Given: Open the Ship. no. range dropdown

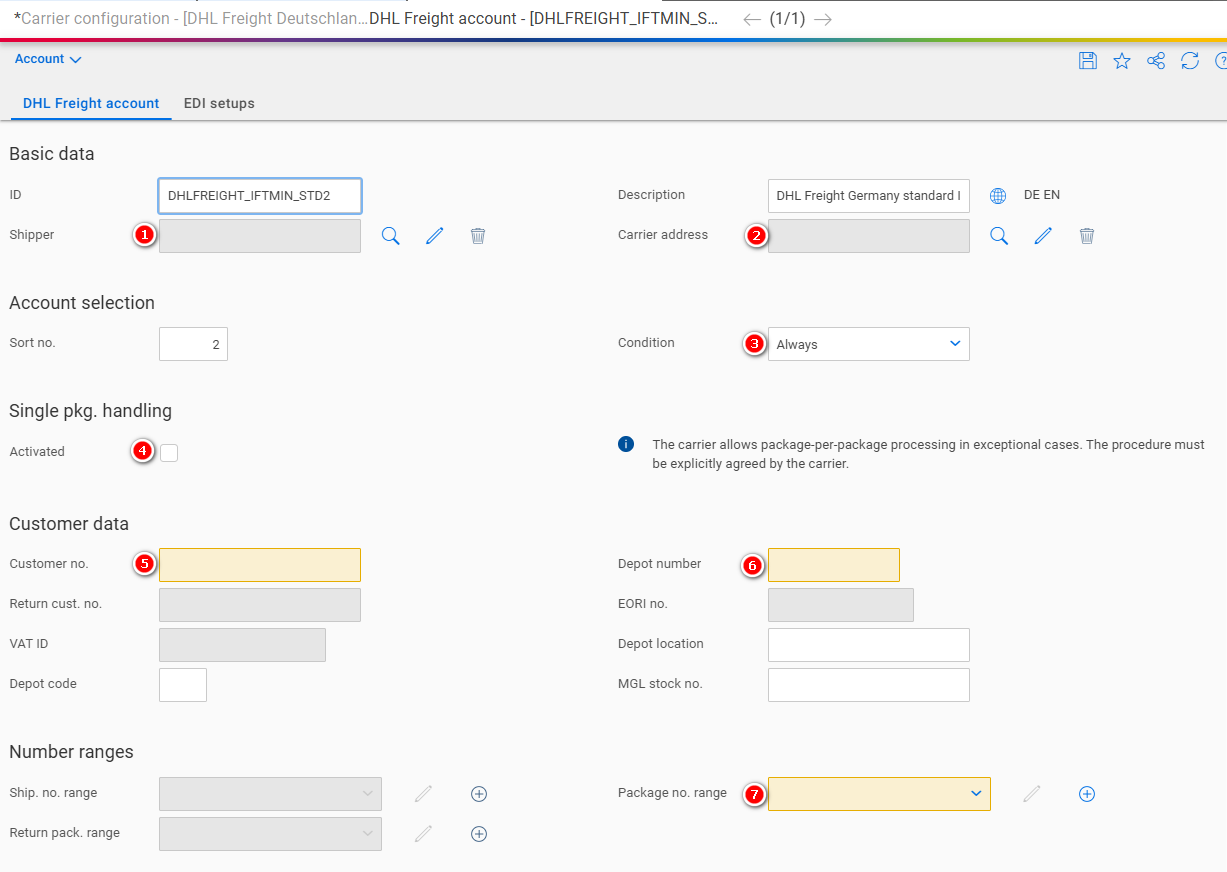Looking at the screenshot, I should pyautogui.click(x=270, y=794).
